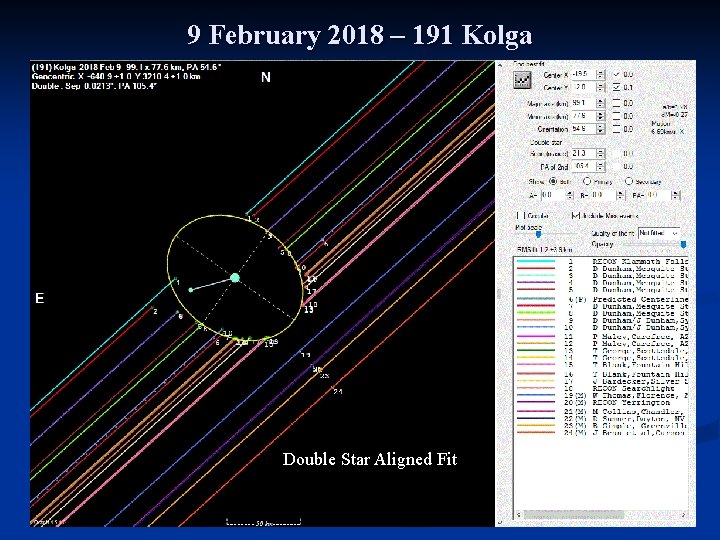Select chord 21 (M) M Collins Chandler row
This screenshot has height=540, width=720.
[x=601, y=412]
